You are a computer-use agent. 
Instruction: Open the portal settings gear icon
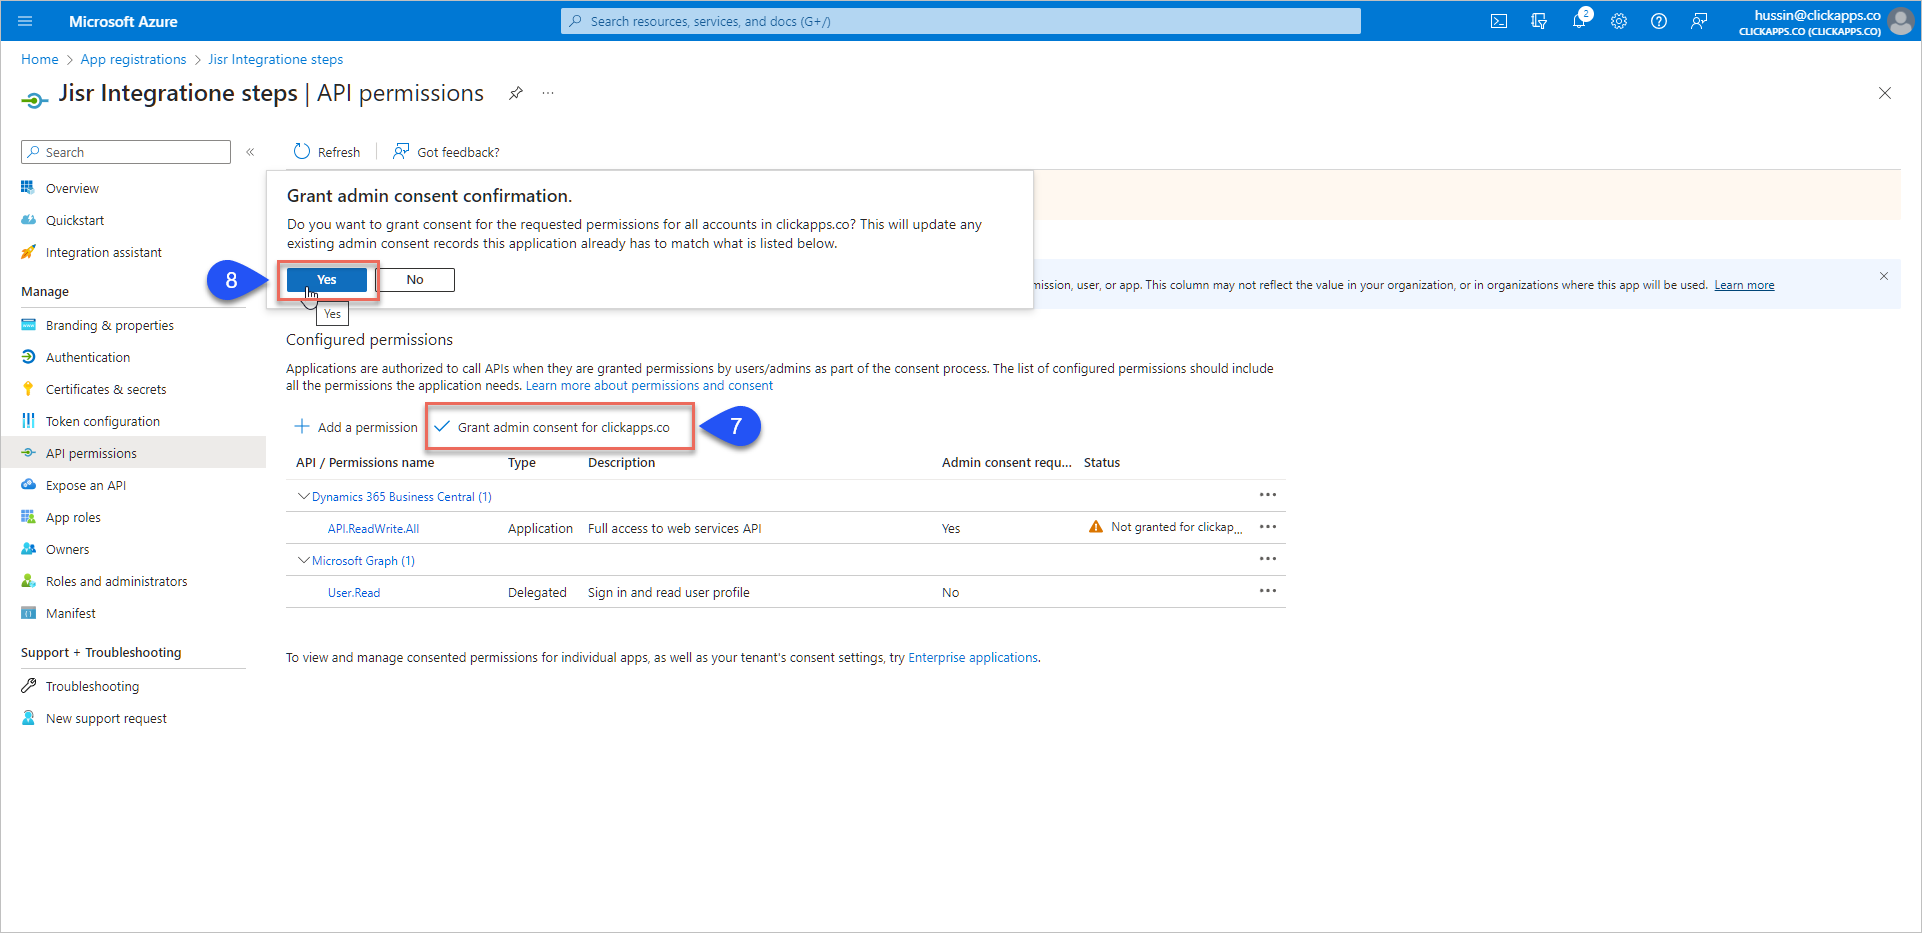pyautogui.click(x=1619, y=21)
